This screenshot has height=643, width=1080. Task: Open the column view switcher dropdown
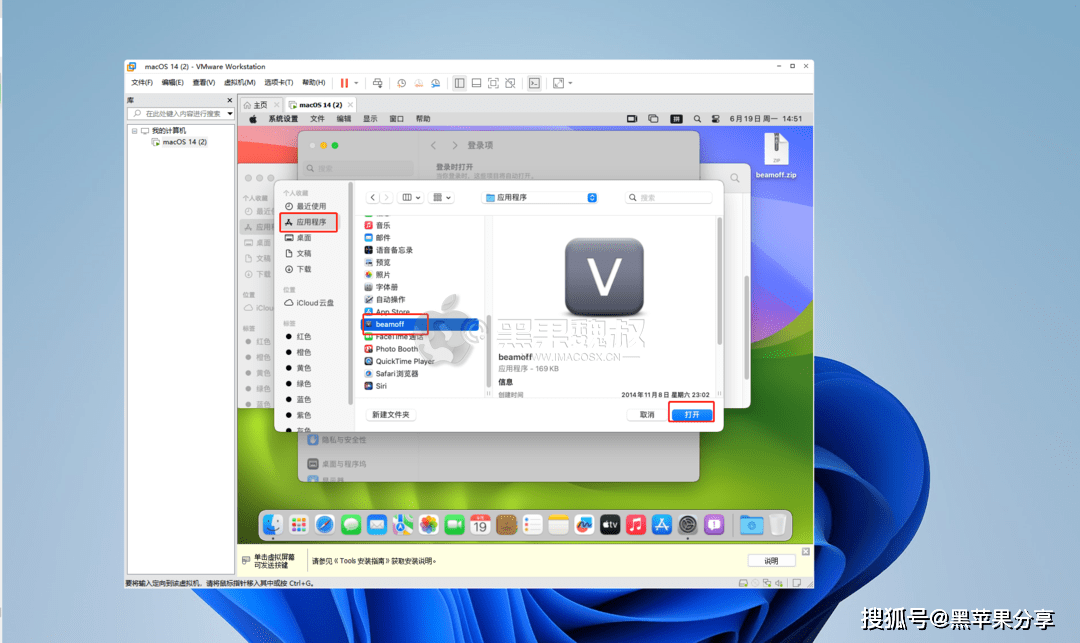pos(411,198)
